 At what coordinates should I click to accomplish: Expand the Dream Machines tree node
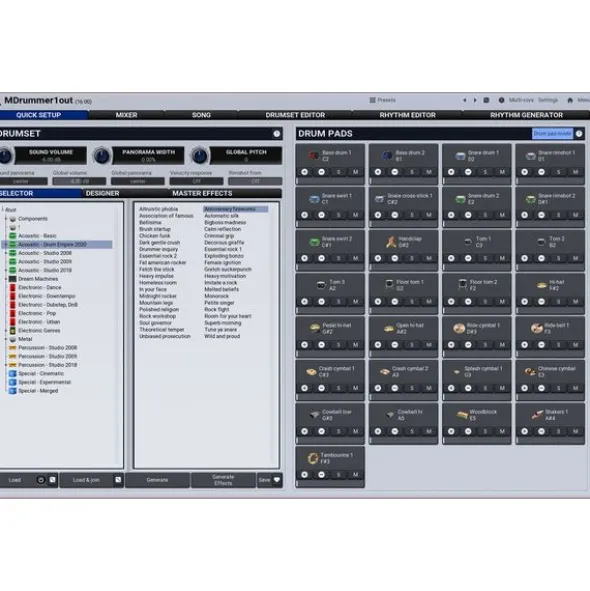point(6,279)
